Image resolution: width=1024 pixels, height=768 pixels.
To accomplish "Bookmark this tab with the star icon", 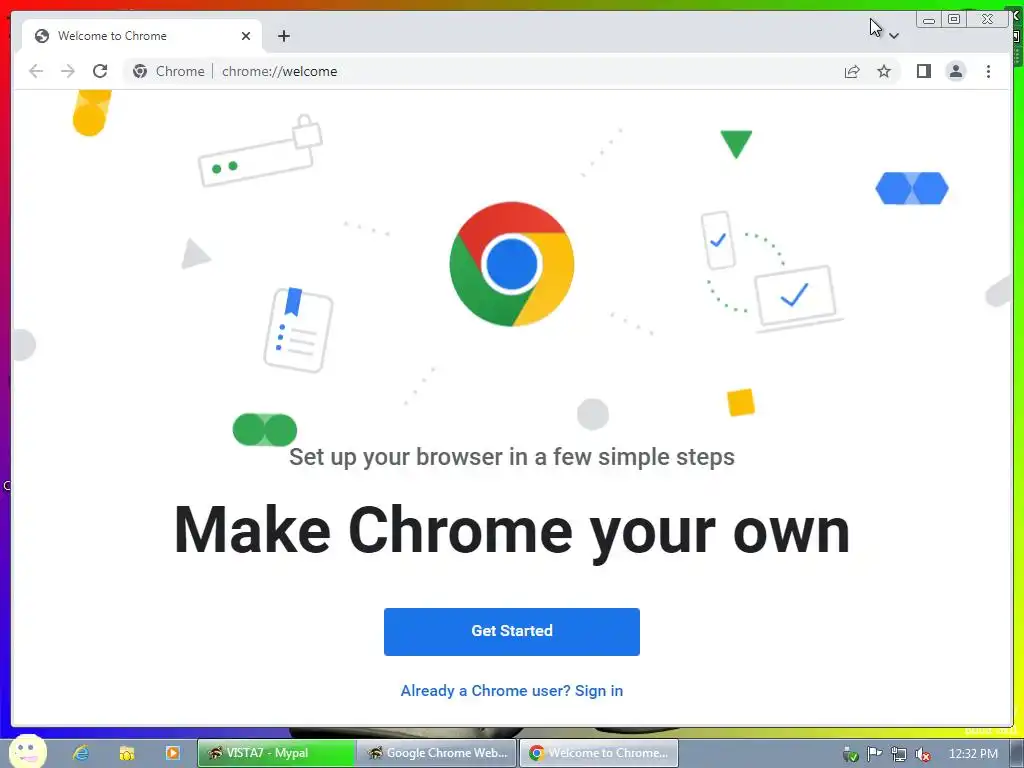I will (884, 71).
